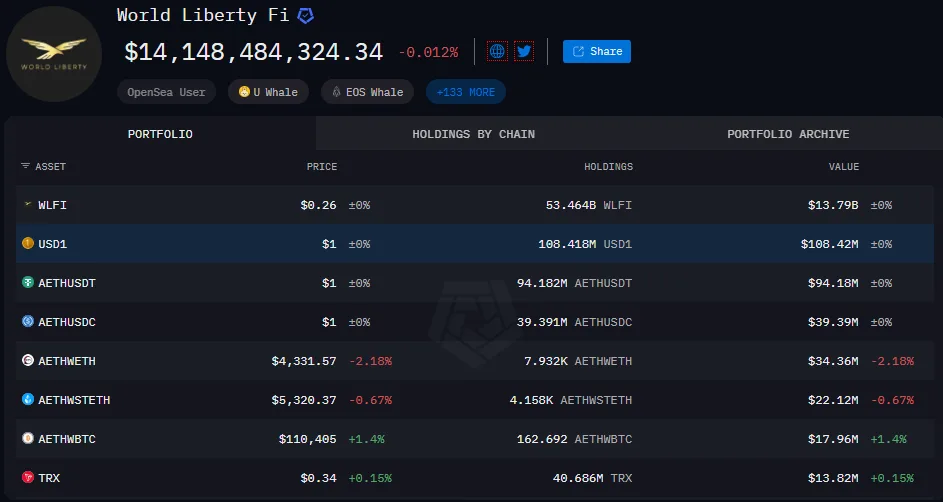Open the AETHWBTC asset link
This screenshot has height=502, width=943.
[67, 439]
